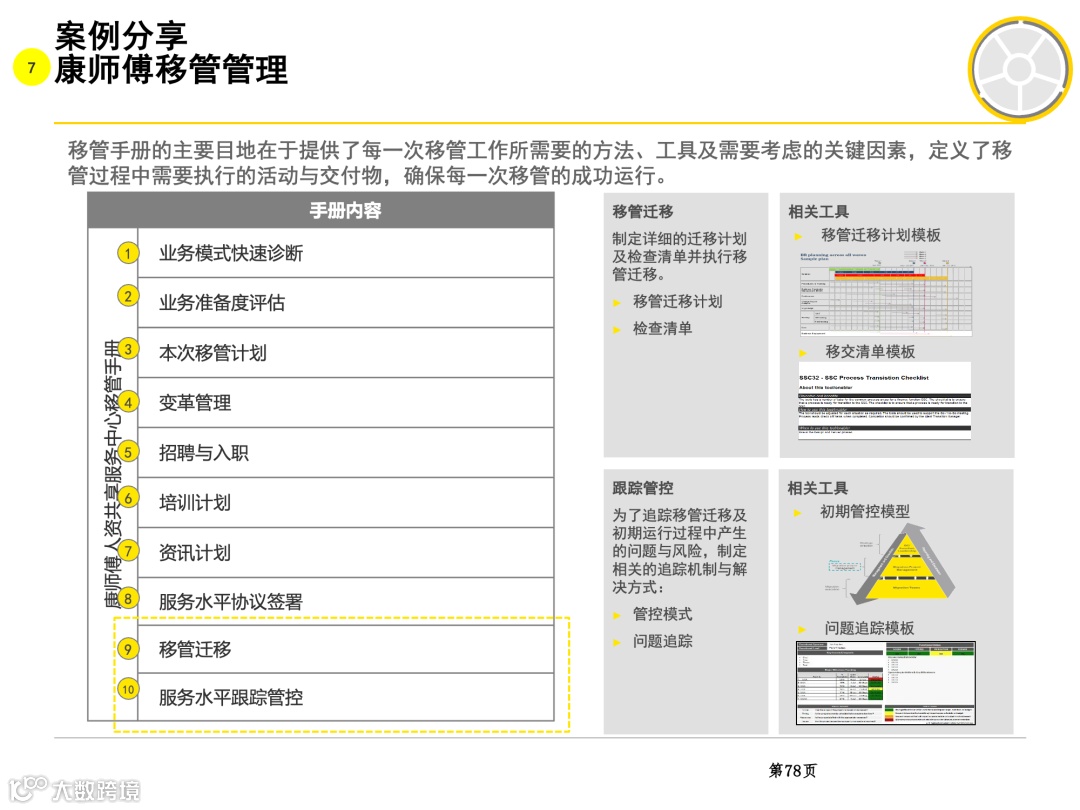The width and height of the screenshot is (1080, 810).
Task: Select the row 培训计划
Action: click(346, 503)
